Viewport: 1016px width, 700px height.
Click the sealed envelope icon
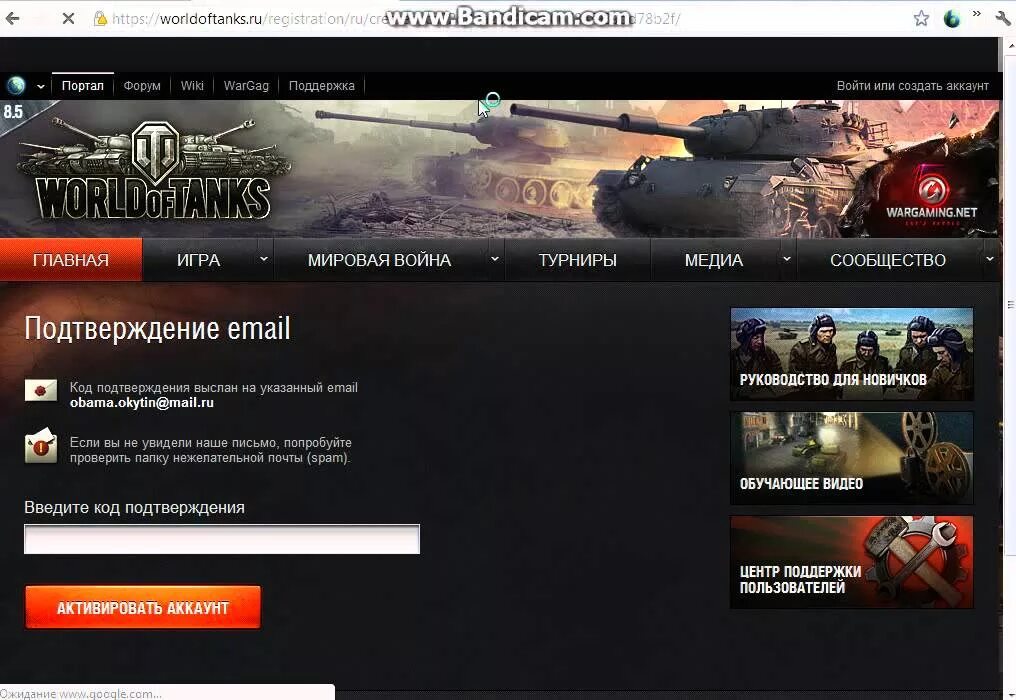tap(41, 390)
